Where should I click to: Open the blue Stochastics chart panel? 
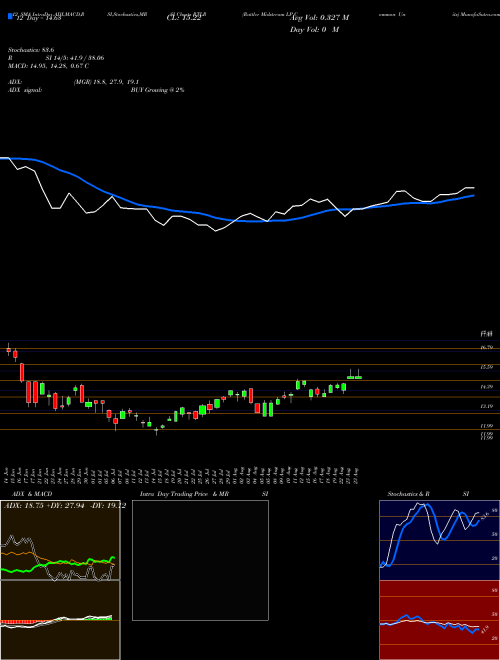pyautogui.click(x=439, y=540)
